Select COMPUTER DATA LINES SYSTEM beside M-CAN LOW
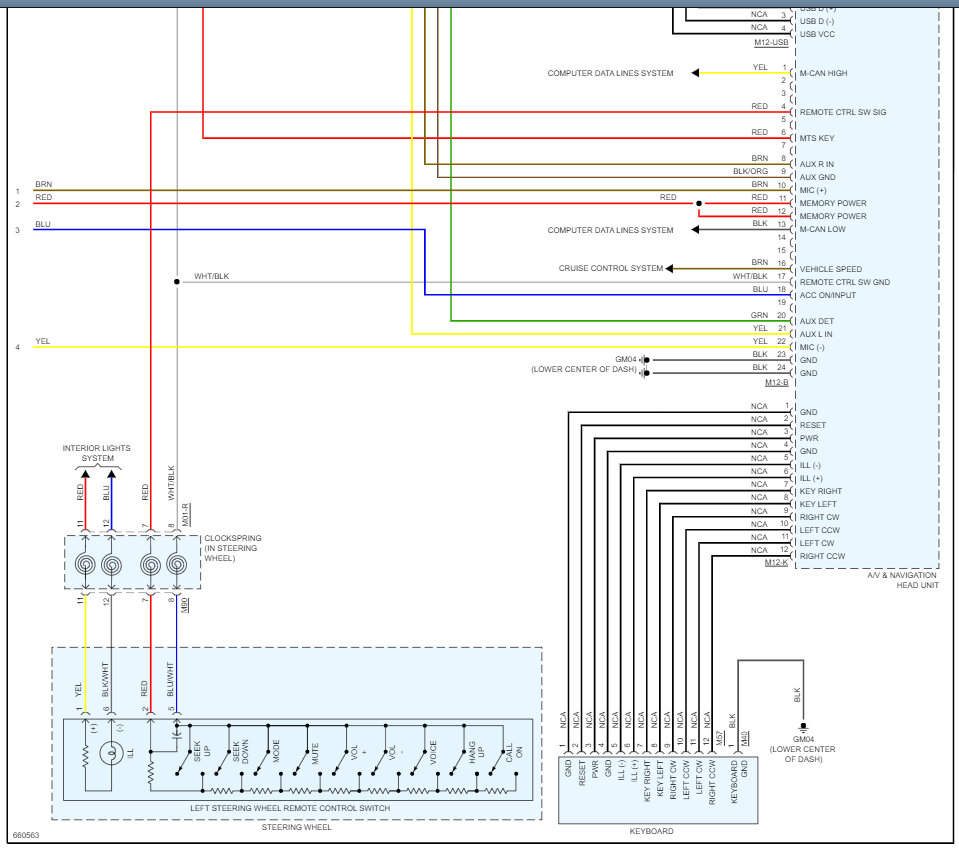 pos(610,231)
